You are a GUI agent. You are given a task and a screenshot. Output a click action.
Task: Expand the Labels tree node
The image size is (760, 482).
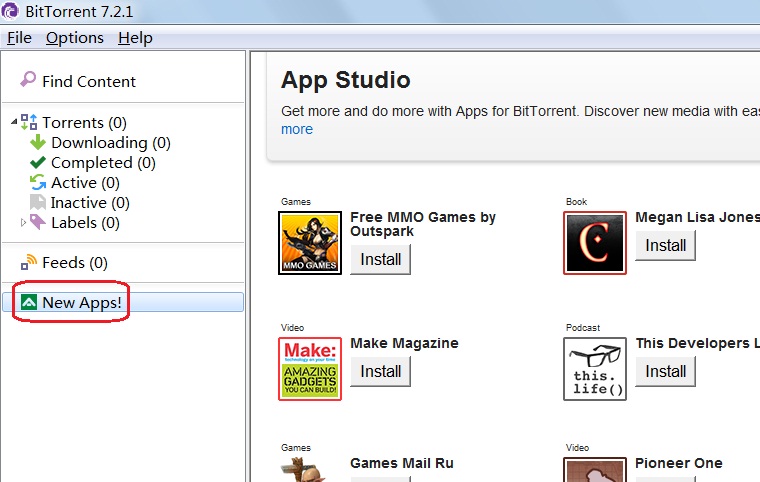point(24,222)
